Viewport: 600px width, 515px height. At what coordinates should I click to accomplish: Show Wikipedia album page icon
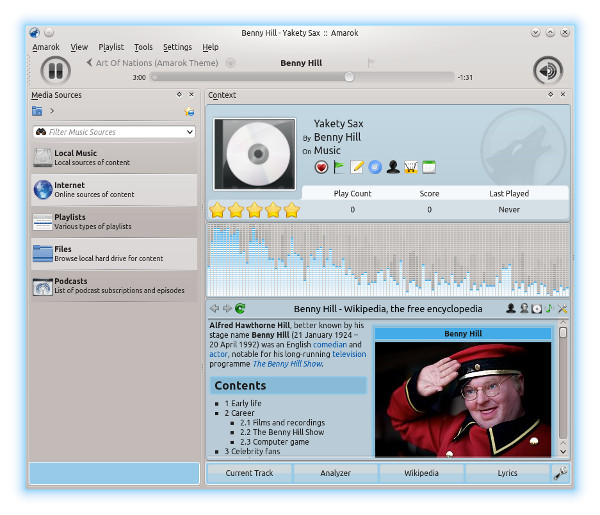[x=537, y=309]
